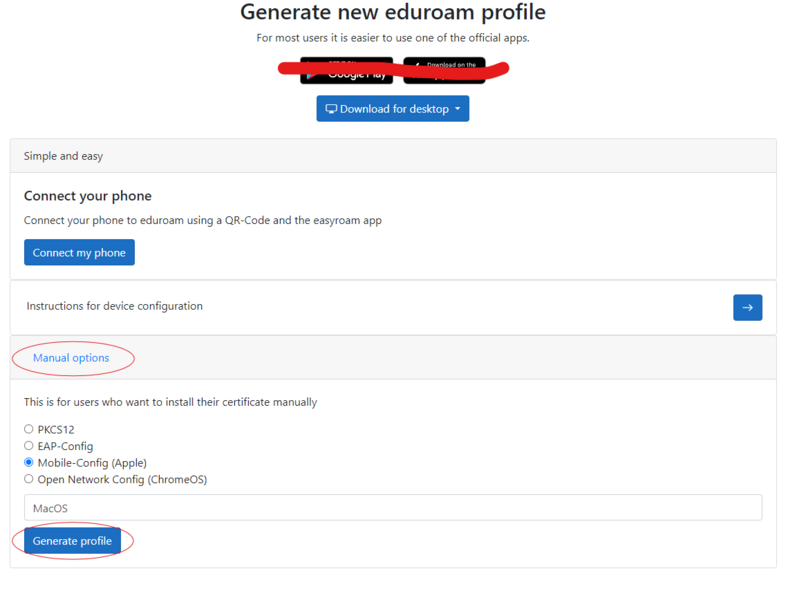Open the App Store download badge
This screenshot has height=600, width=797.
tap(444, 71)
